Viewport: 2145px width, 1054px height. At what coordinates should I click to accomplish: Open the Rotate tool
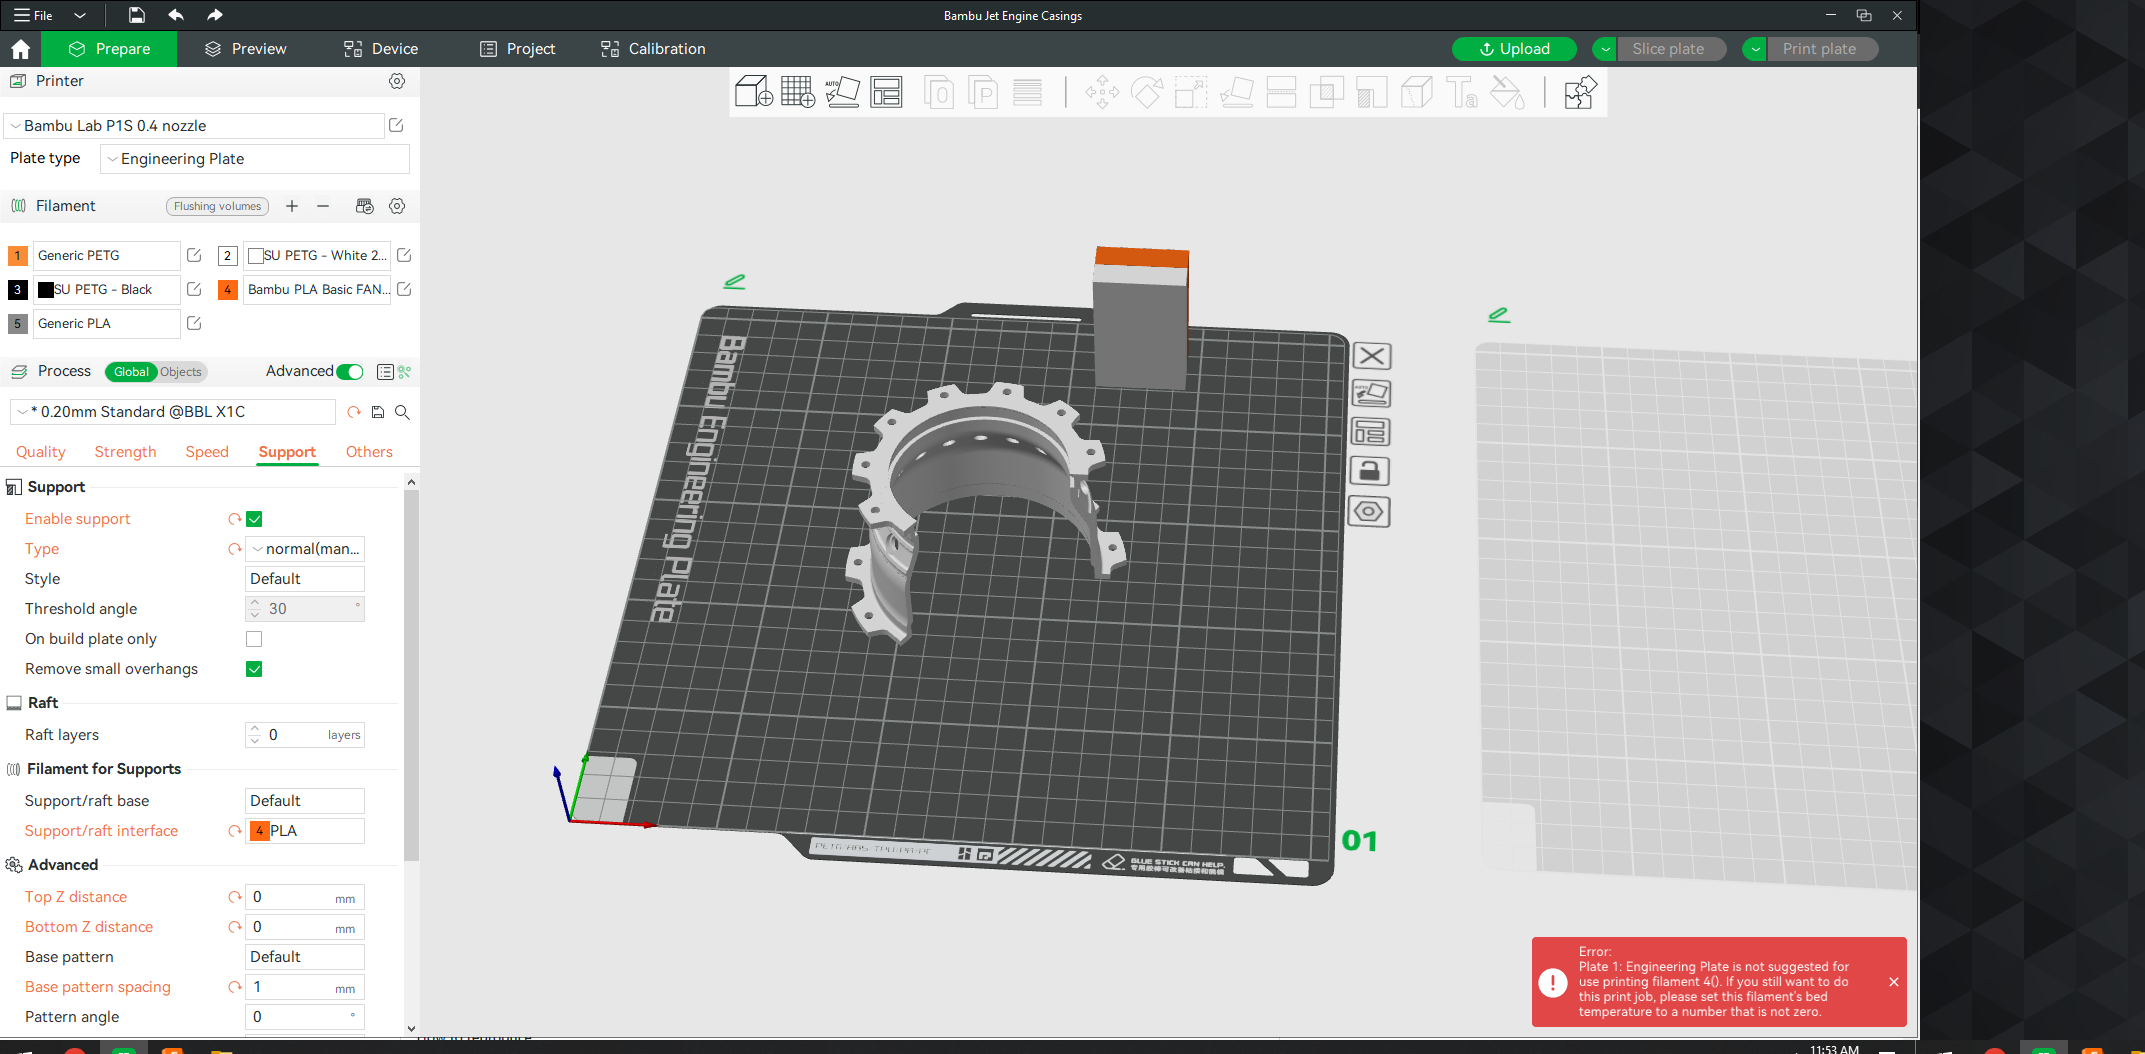(1146, 92)
